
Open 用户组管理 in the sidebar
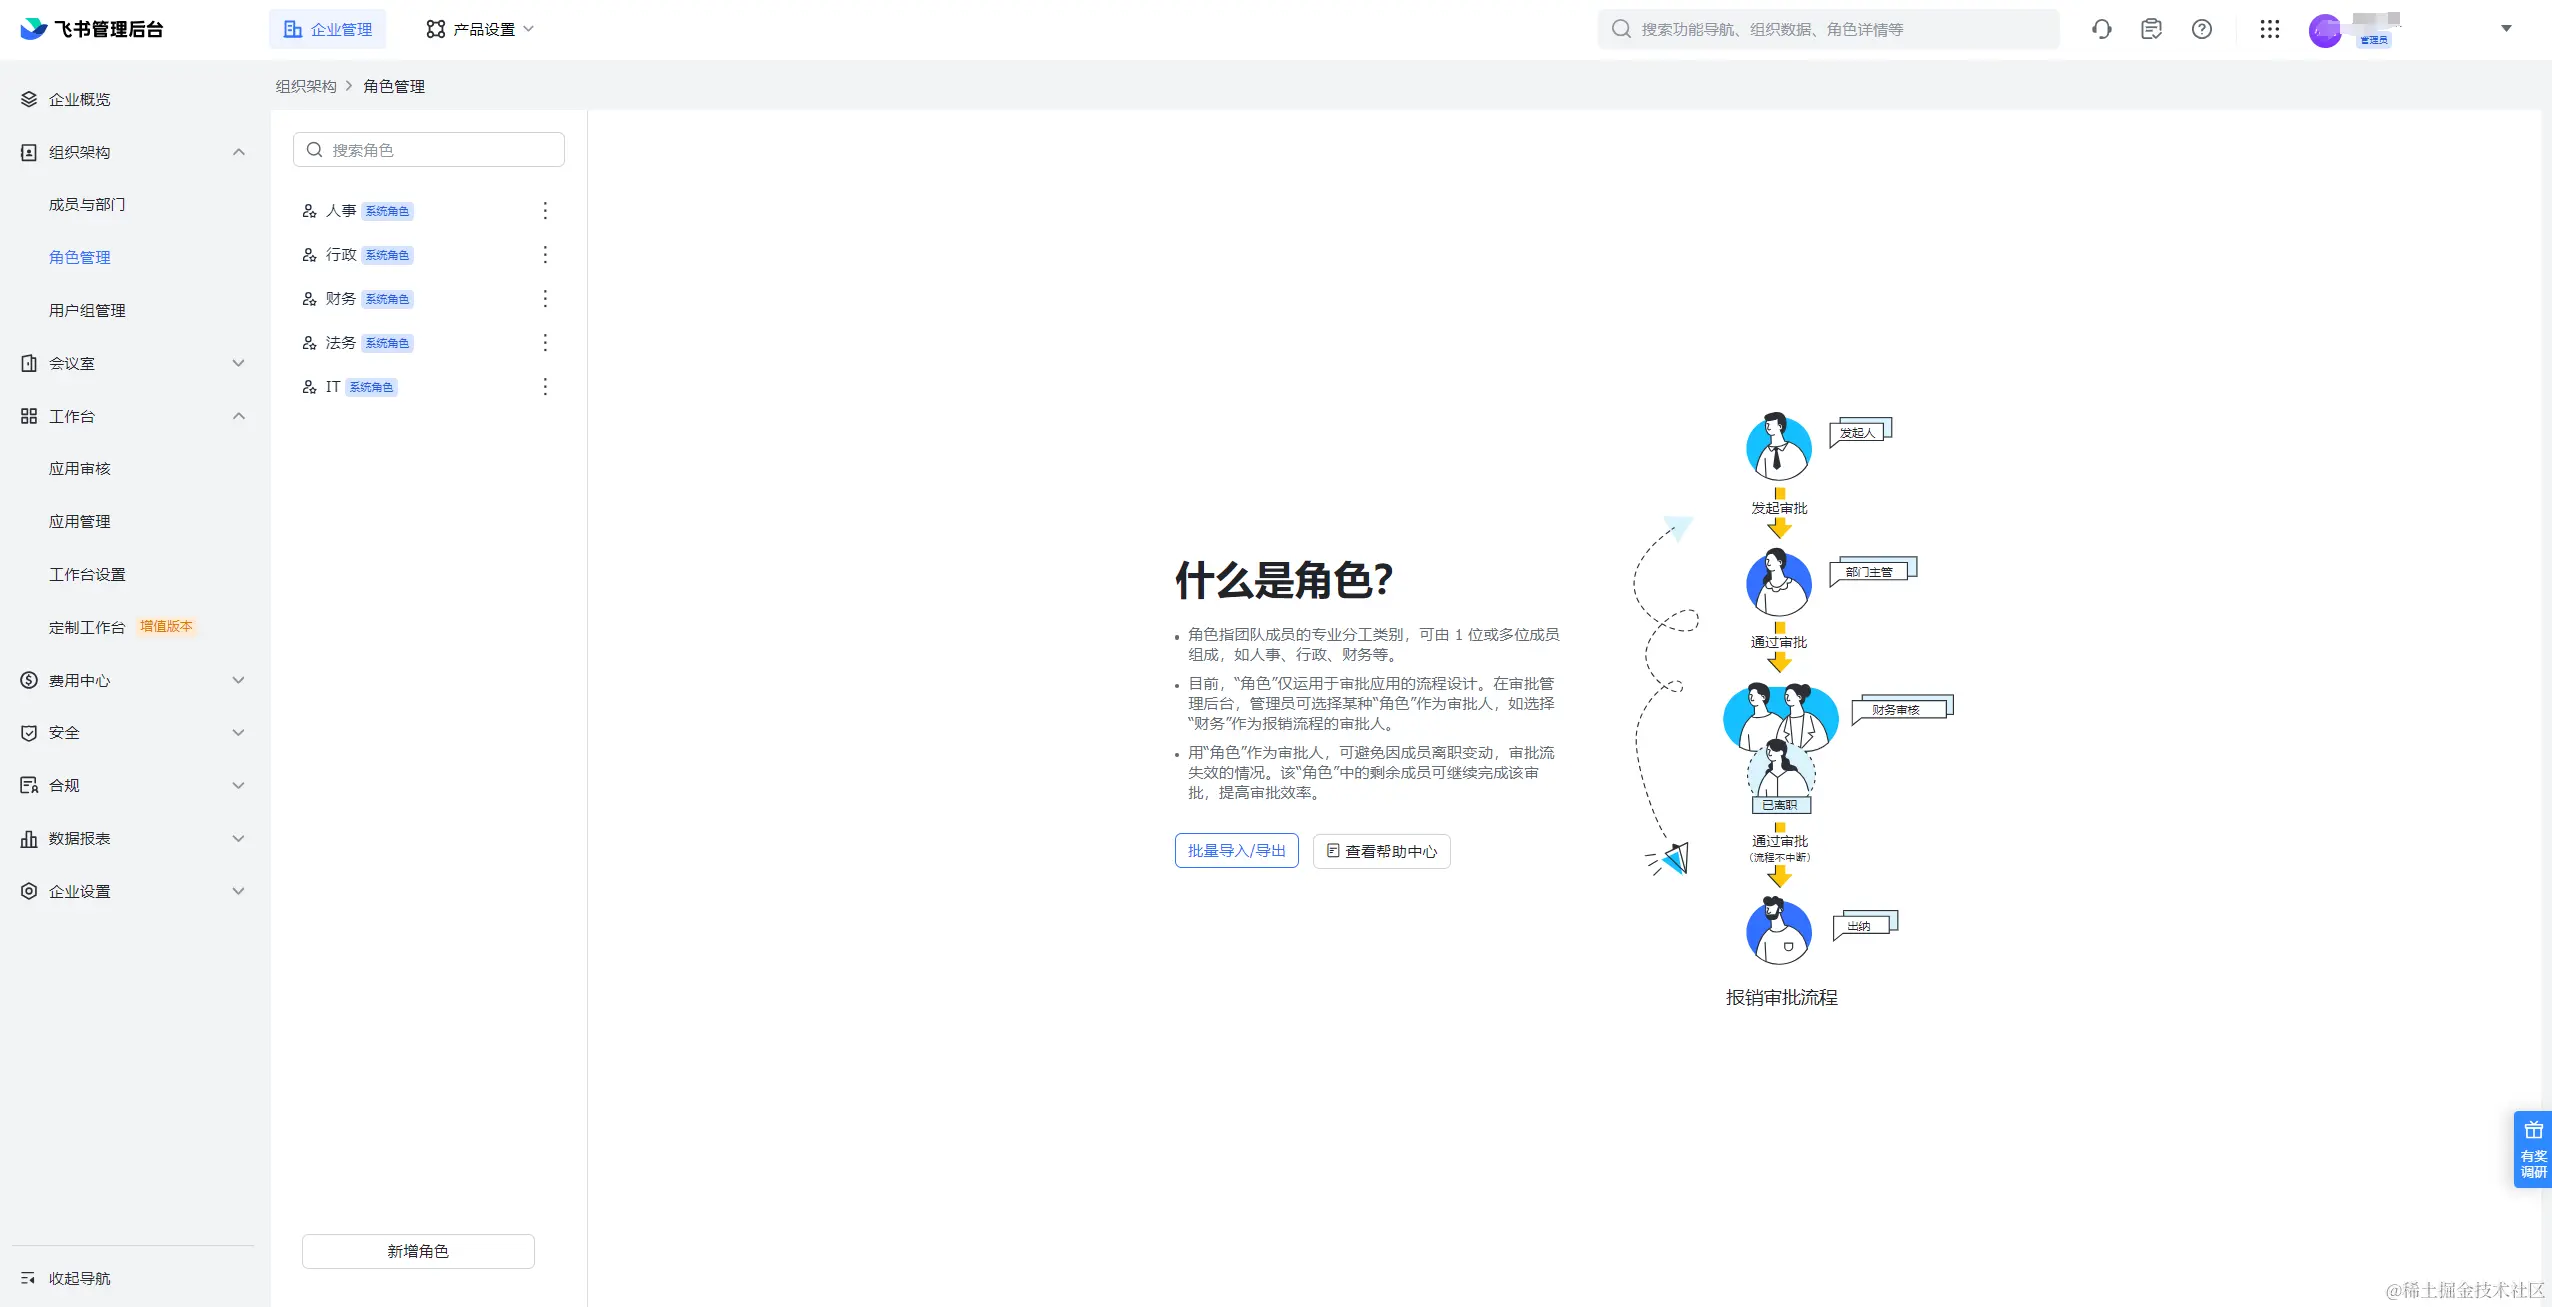pos(87,310)
